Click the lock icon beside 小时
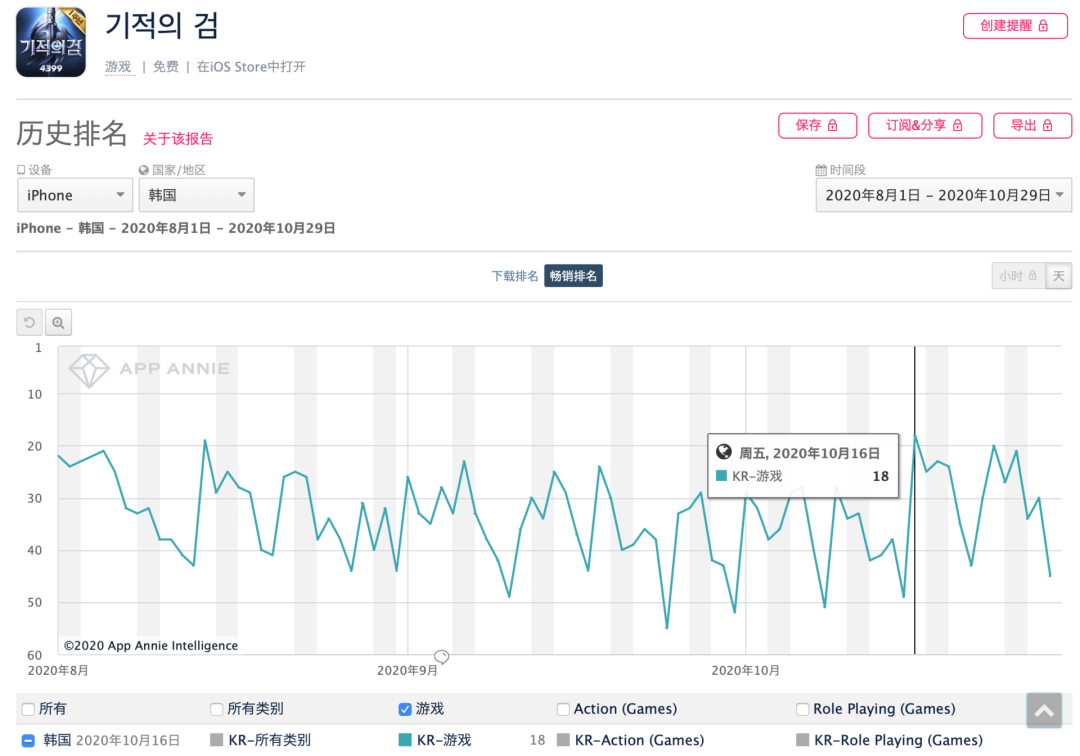The image size is (1080, 756). point(1032,275)
